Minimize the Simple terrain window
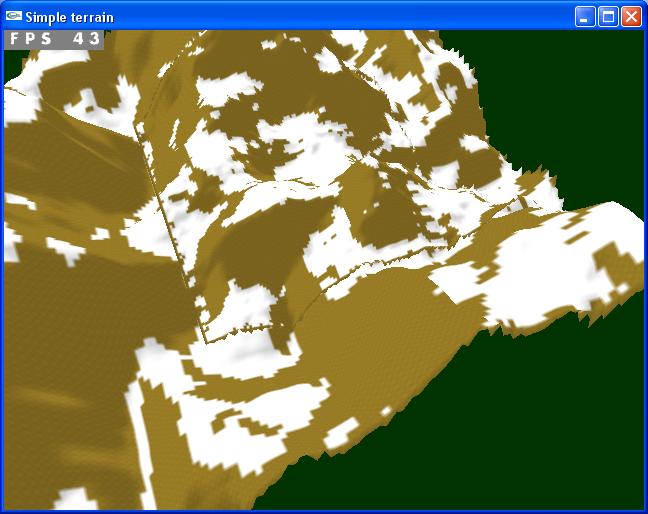Image resolution: width=648 pixels, height=514 pixels. (x=585, y=17)
